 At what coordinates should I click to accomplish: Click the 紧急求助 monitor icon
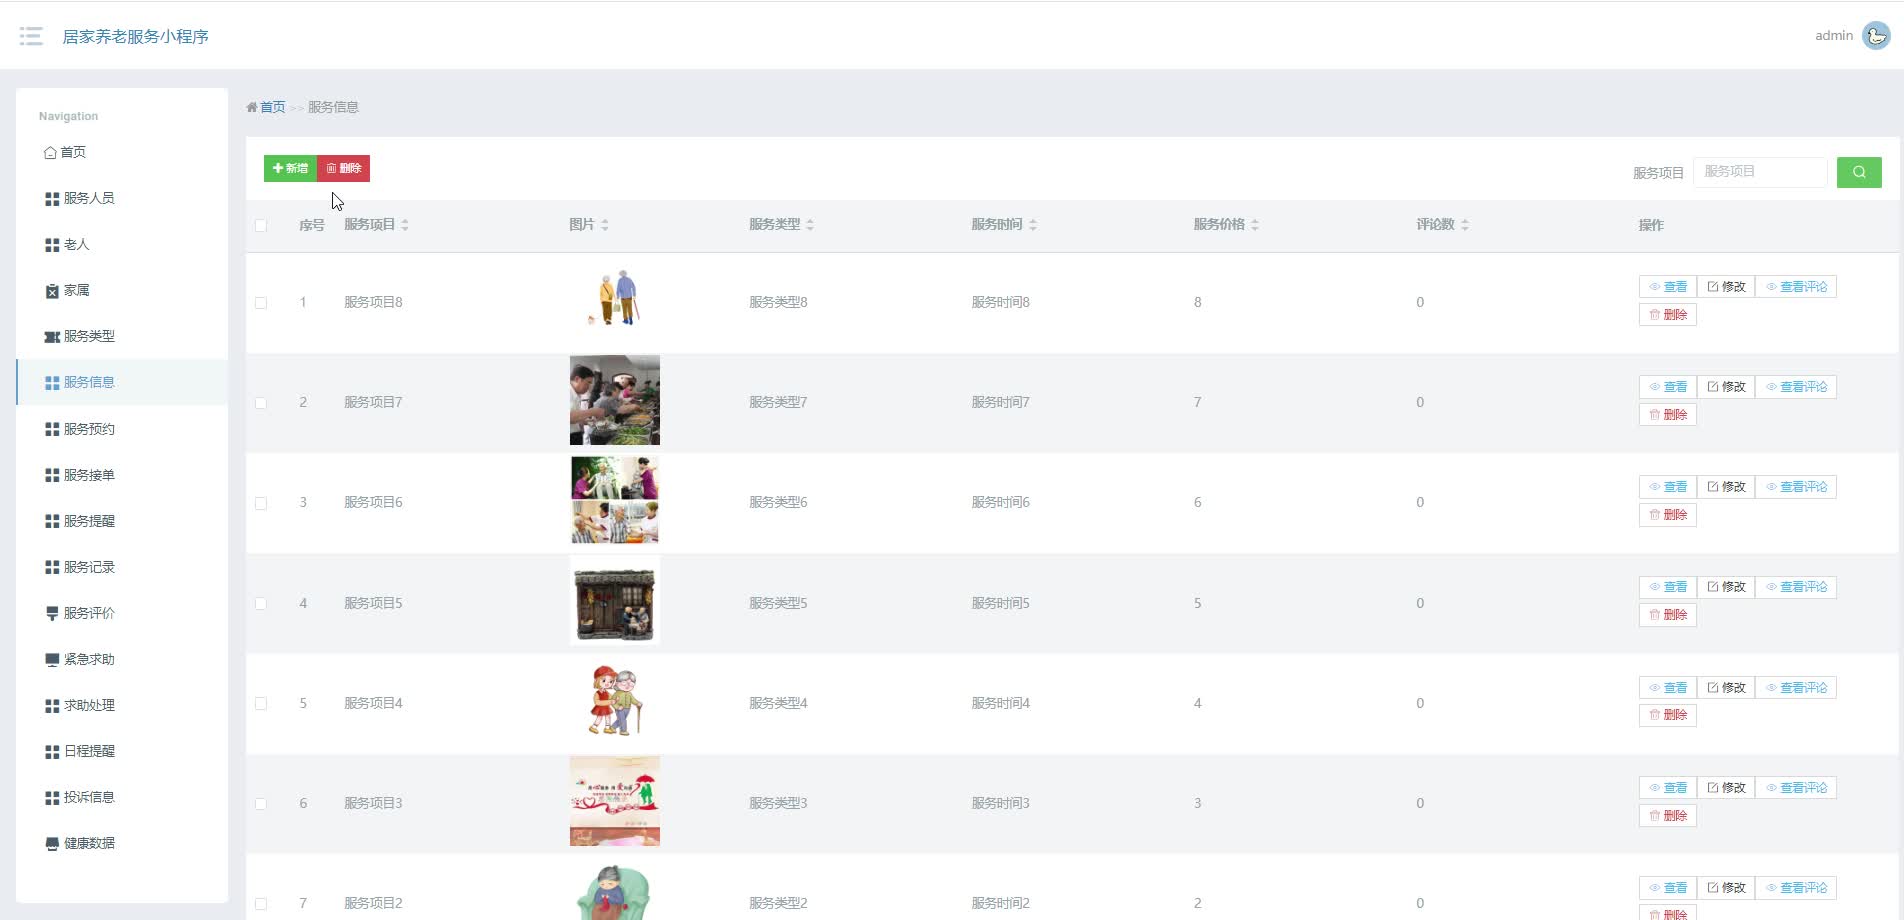pos(52,660)
